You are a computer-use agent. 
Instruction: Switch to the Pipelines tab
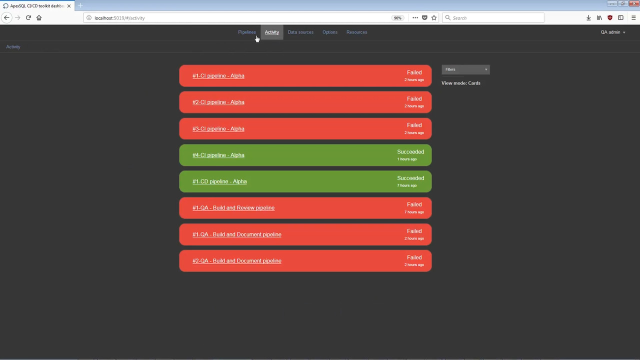[x=247, y=32]
